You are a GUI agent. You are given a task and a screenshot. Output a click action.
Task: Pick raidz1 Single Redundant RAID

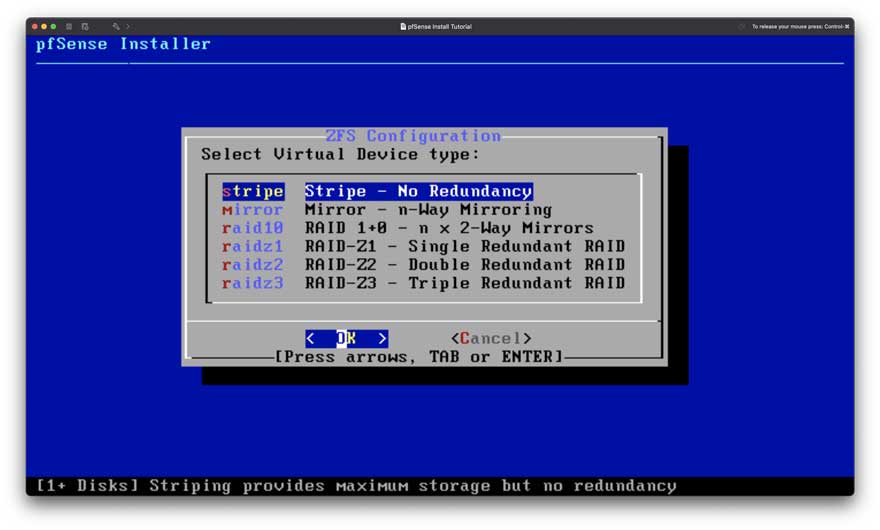(x=423, y=246)
